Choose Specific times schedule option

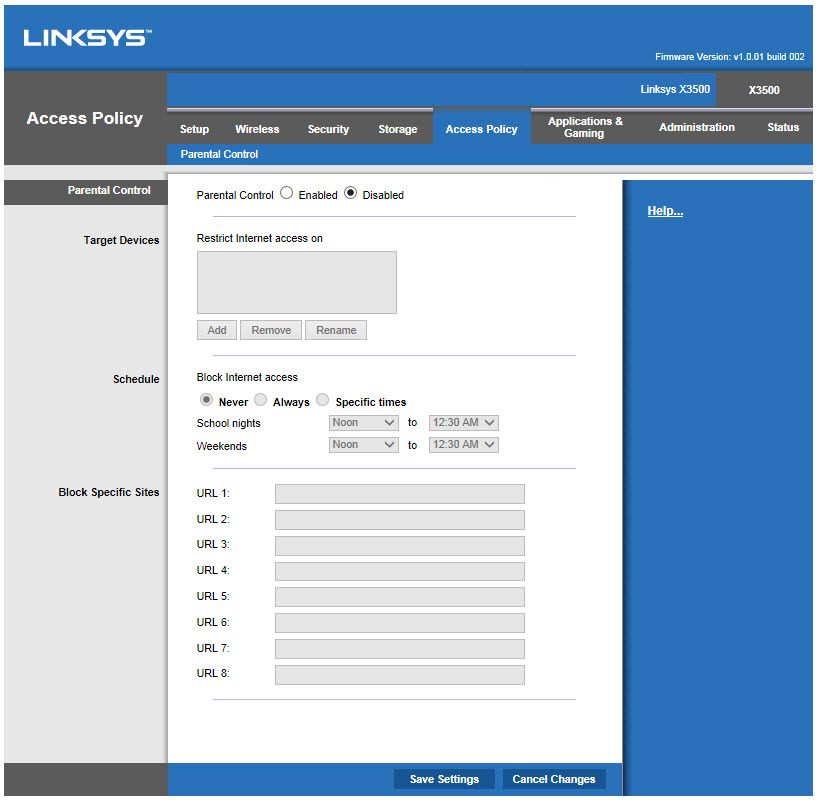click(323, 400)
